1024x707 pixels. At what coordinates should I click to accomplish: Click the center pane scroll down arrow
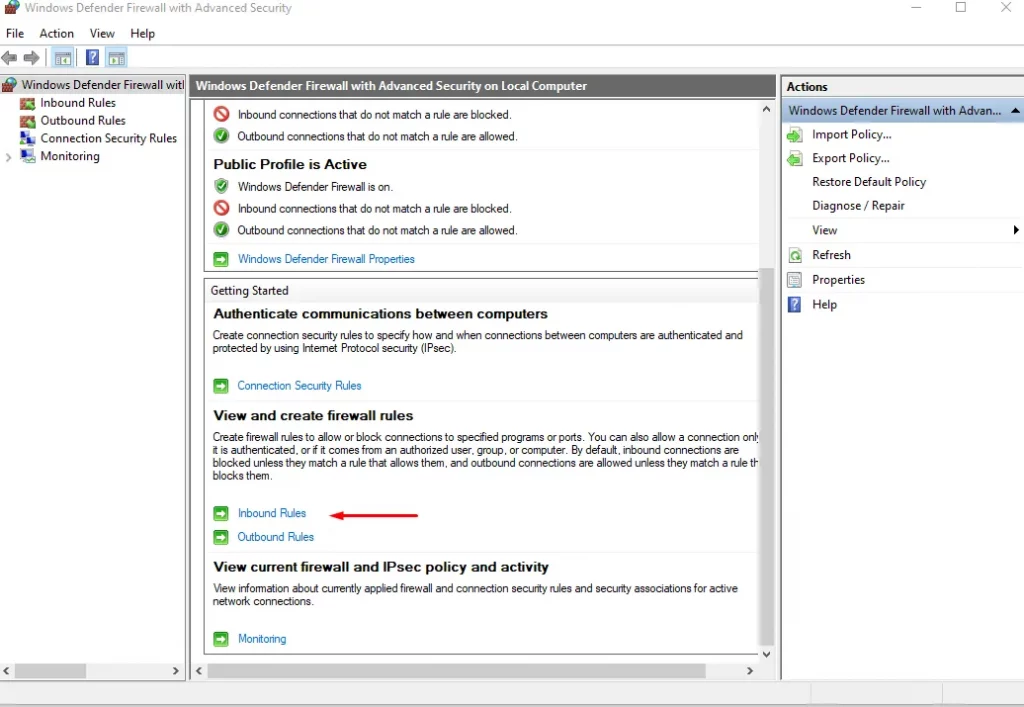766,654
